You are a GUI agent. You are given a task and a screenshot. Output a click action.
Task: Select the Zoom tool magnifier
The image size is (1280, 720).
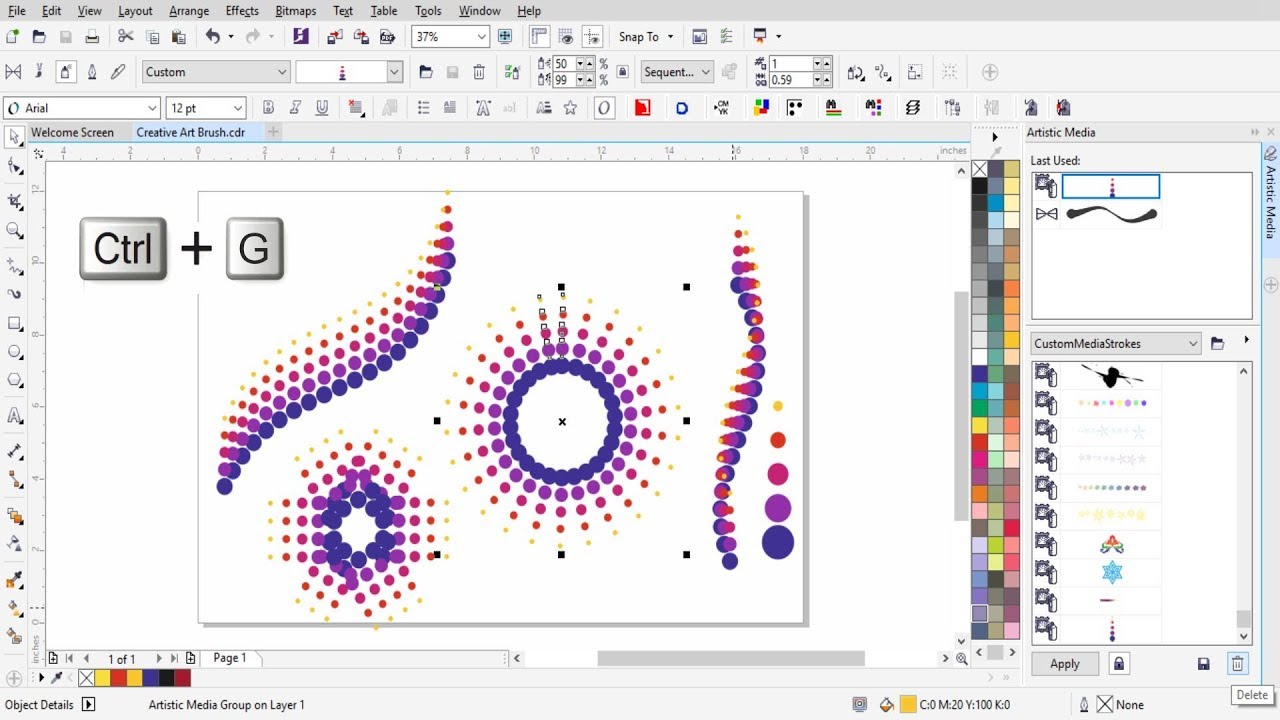point(15,231)
